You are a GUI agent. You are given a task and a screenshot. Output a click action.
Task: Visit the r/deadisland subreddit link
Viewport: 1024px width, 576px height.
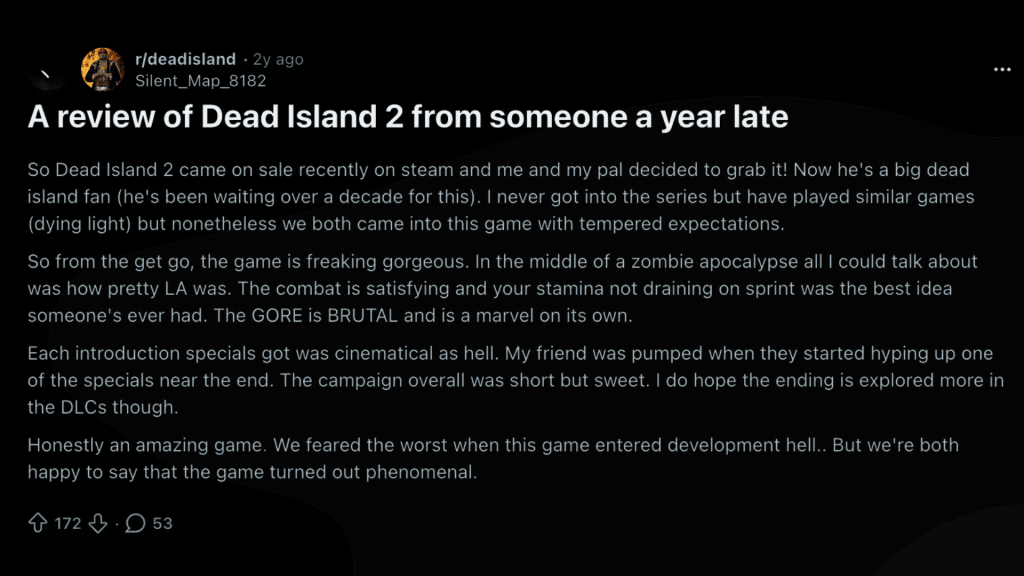tap(185, 59)
